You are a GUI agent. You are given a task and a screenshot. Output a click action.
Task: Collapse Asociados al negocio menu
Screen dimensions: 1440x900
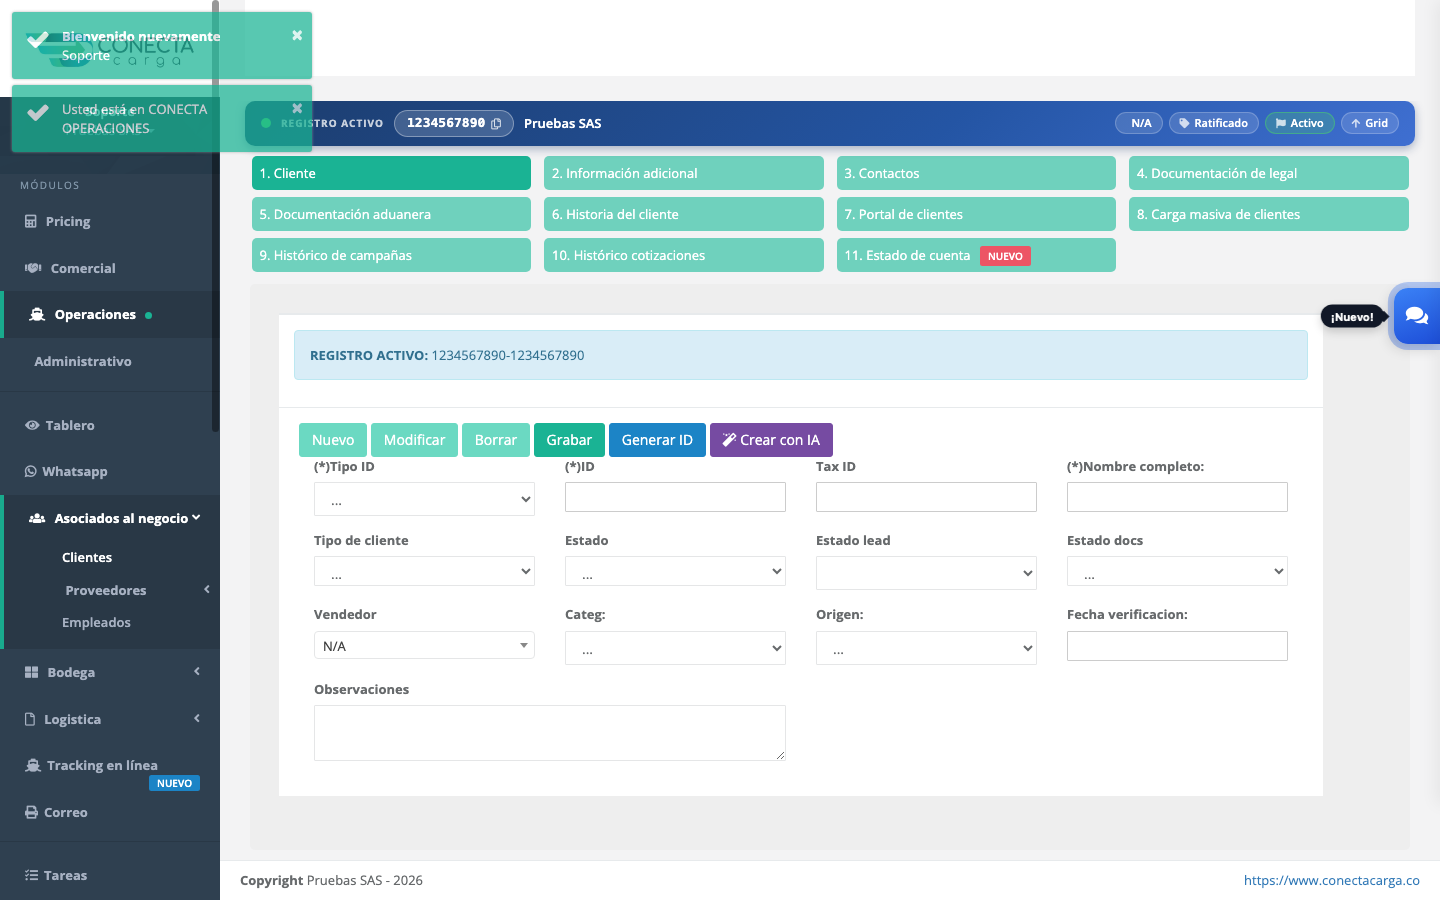pyautogui.click(x=112, y=518)
